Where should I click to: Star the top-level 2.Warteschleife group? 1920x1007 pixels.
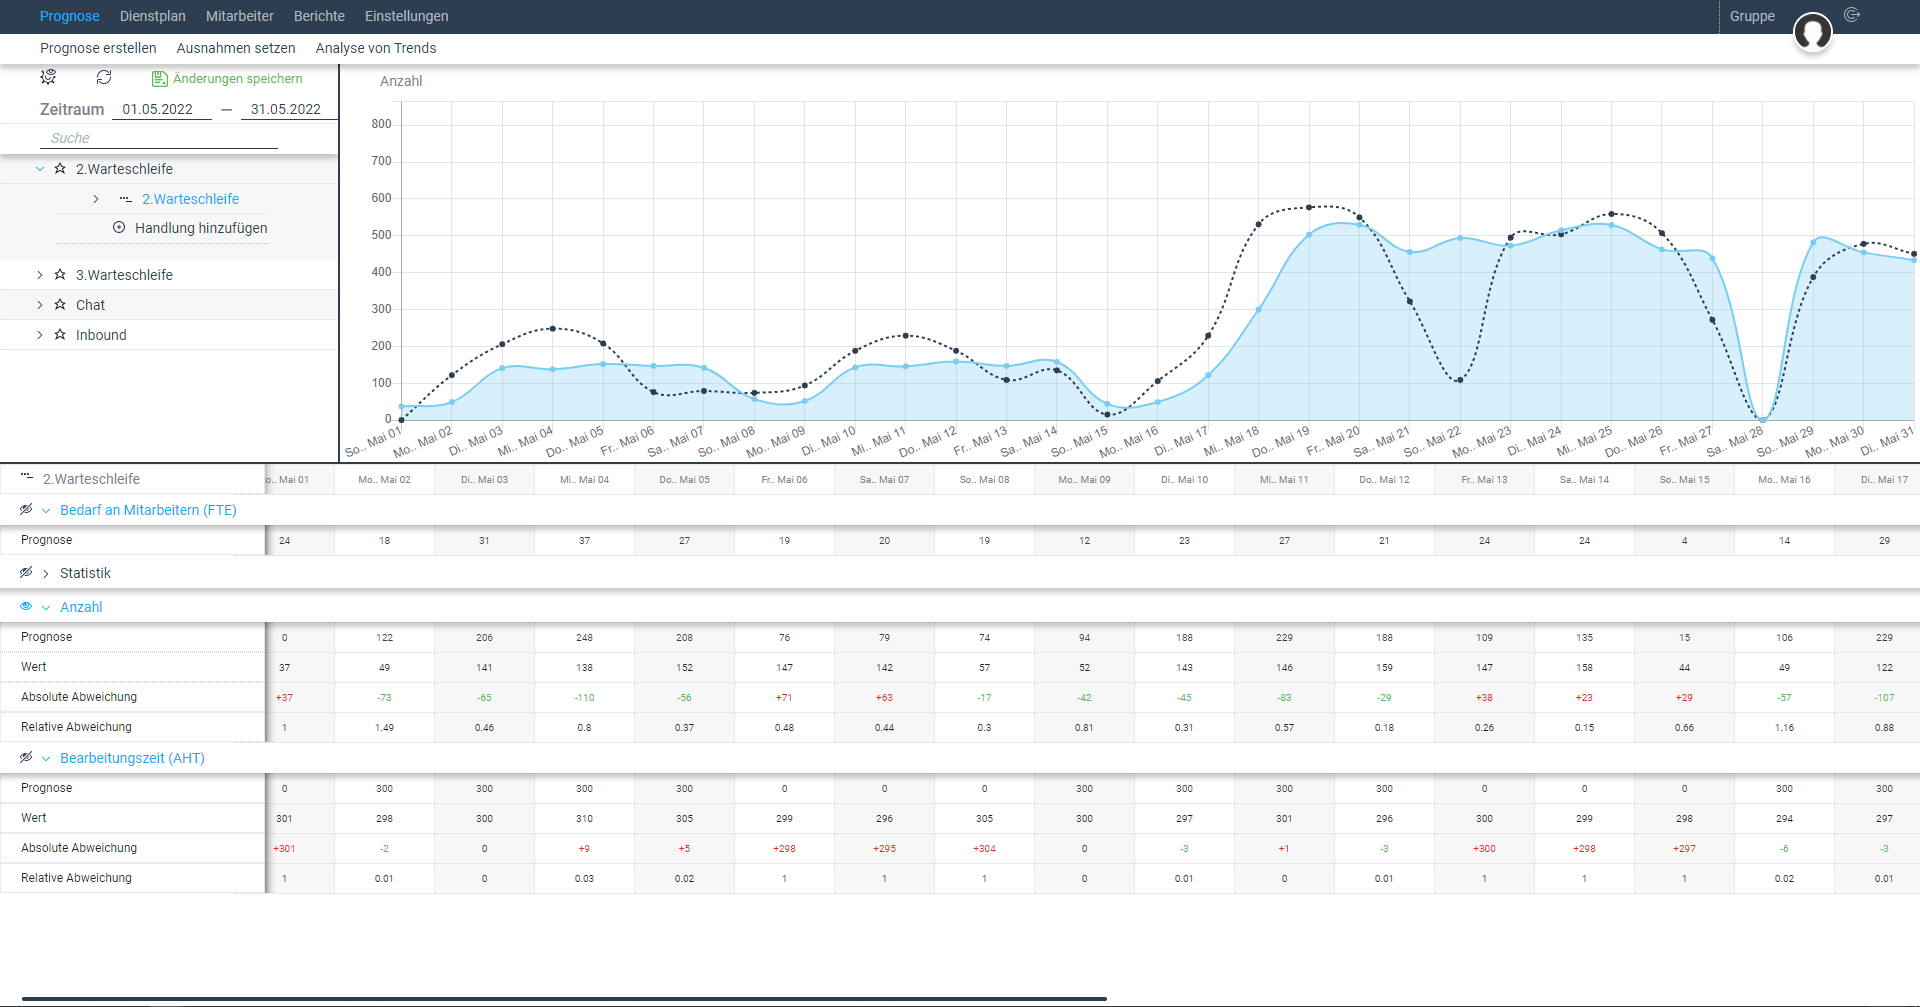60,169
